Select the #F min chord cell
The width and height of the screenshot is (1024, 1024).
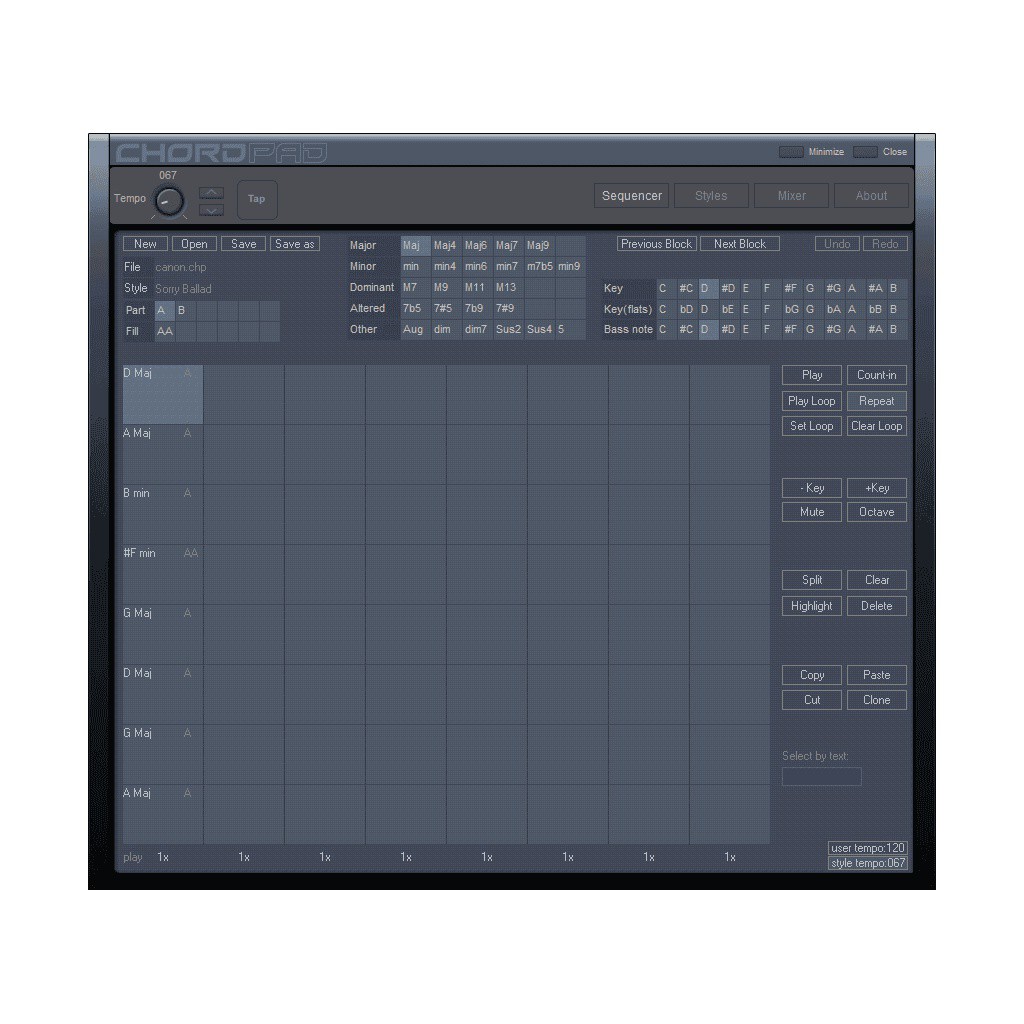coord(163,575)
